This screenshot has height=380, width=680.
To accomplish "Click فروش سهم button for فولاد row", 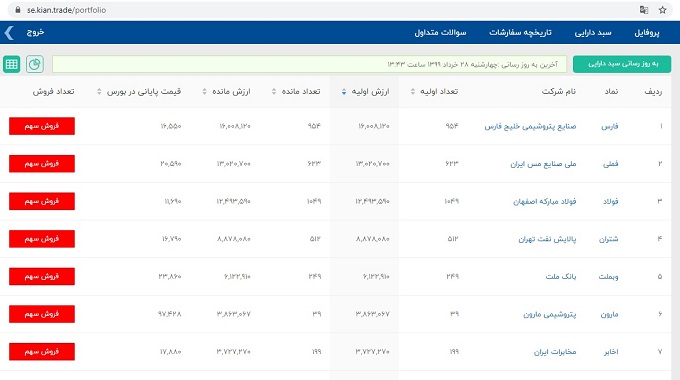I will click(x=42, y=201).
